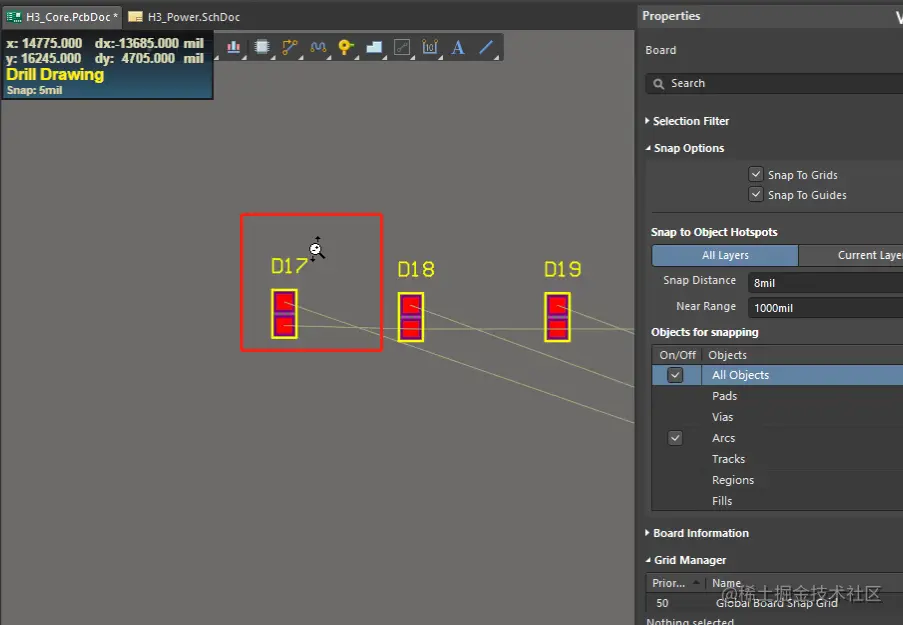
Task: Uncheck the Arcs snapping checkbox
Action: pyautogui.click(x=675, y=438)
